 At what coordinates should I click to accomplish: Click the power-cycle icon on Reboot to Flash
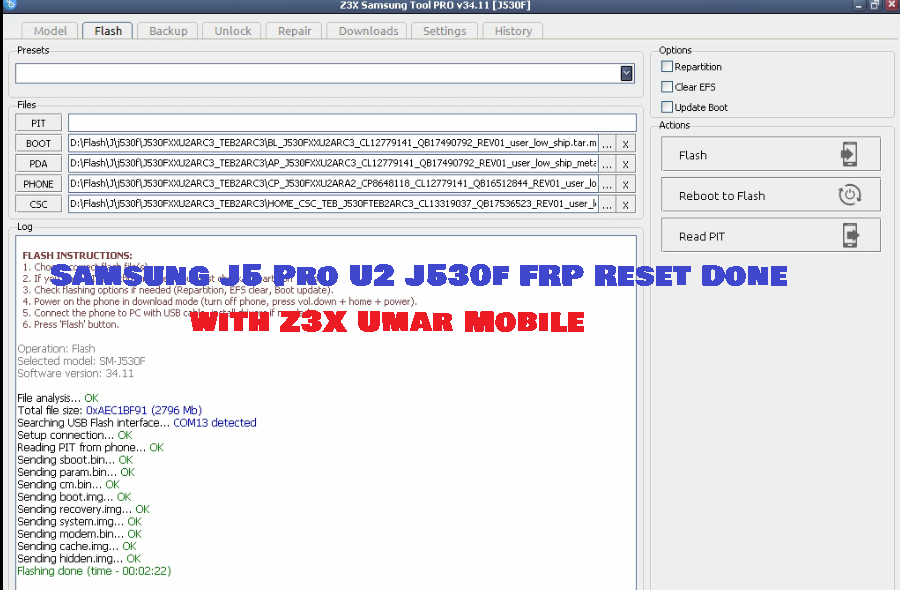849,195
